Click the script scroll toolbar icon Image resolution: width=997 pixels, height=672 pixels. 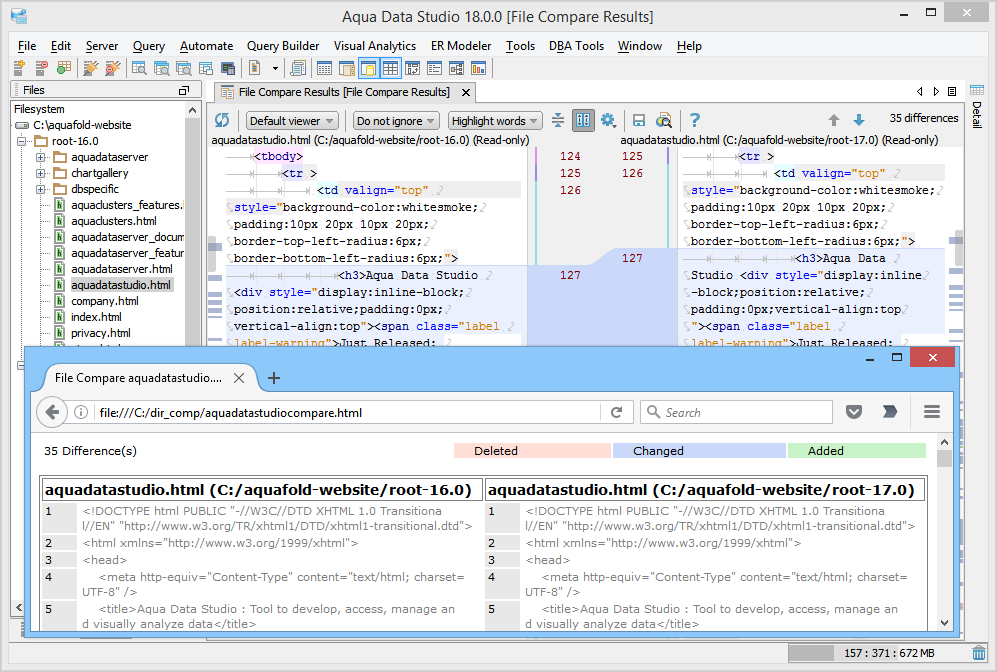[297, 68]
